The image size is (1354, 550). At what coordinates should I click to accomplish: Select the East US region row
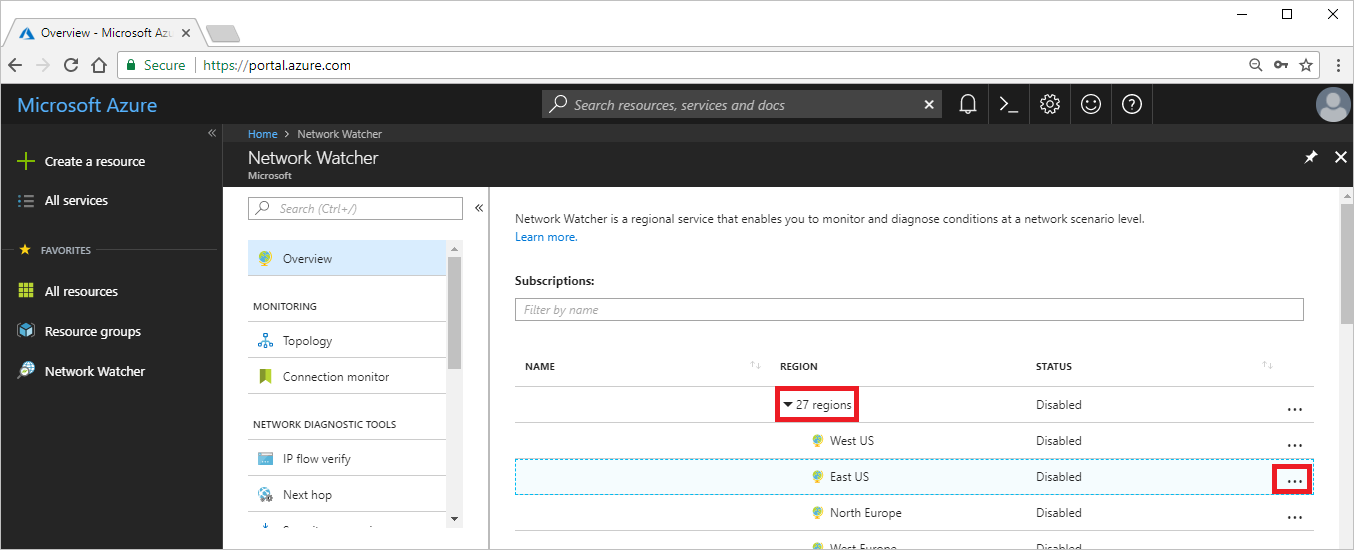(x=914, y=477)
